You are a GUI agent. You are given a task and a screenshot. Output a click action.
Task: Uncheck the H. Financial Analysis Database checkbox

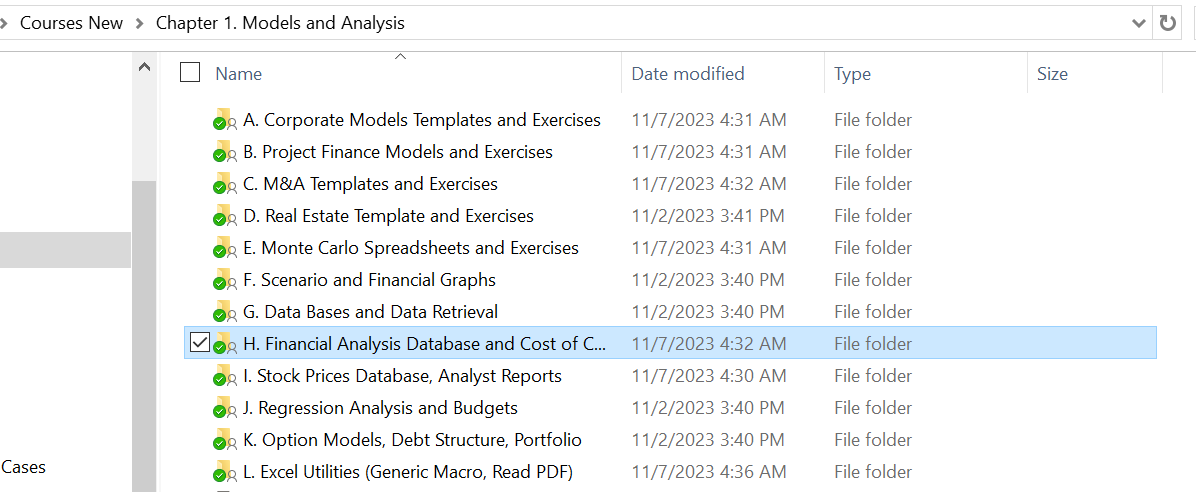point(200,343)
